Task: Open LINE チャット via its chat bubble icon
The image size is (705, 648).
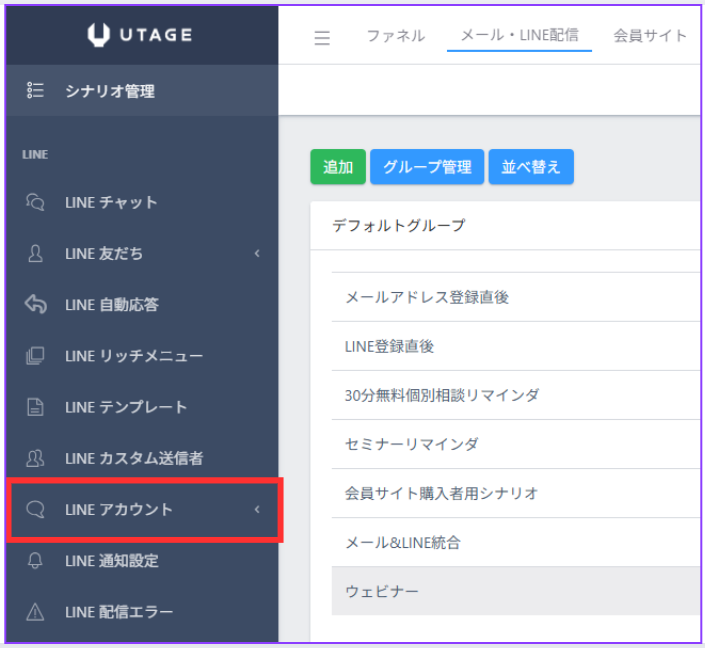Action: [x=35, y=202]
